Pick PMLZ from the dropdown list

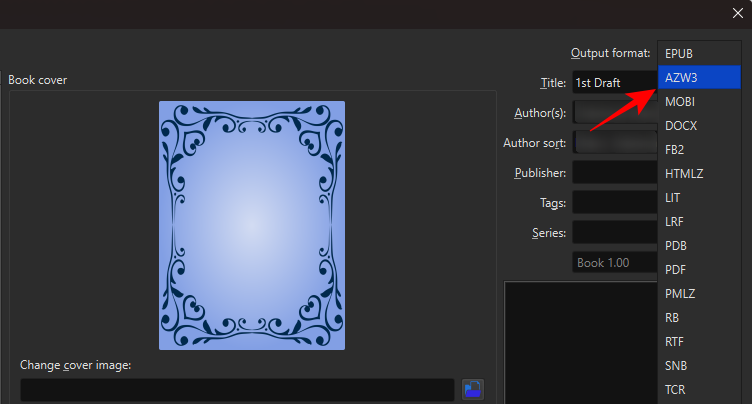(699, 294)
